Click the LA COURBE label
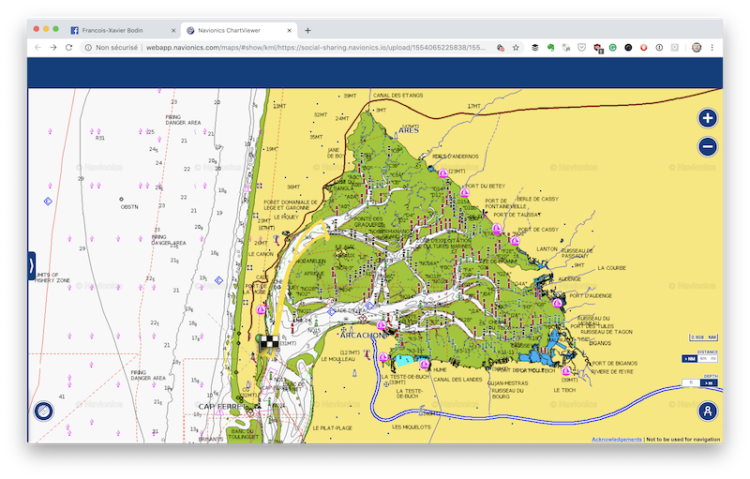Viewport: 750px width, 479px height. 611,268
